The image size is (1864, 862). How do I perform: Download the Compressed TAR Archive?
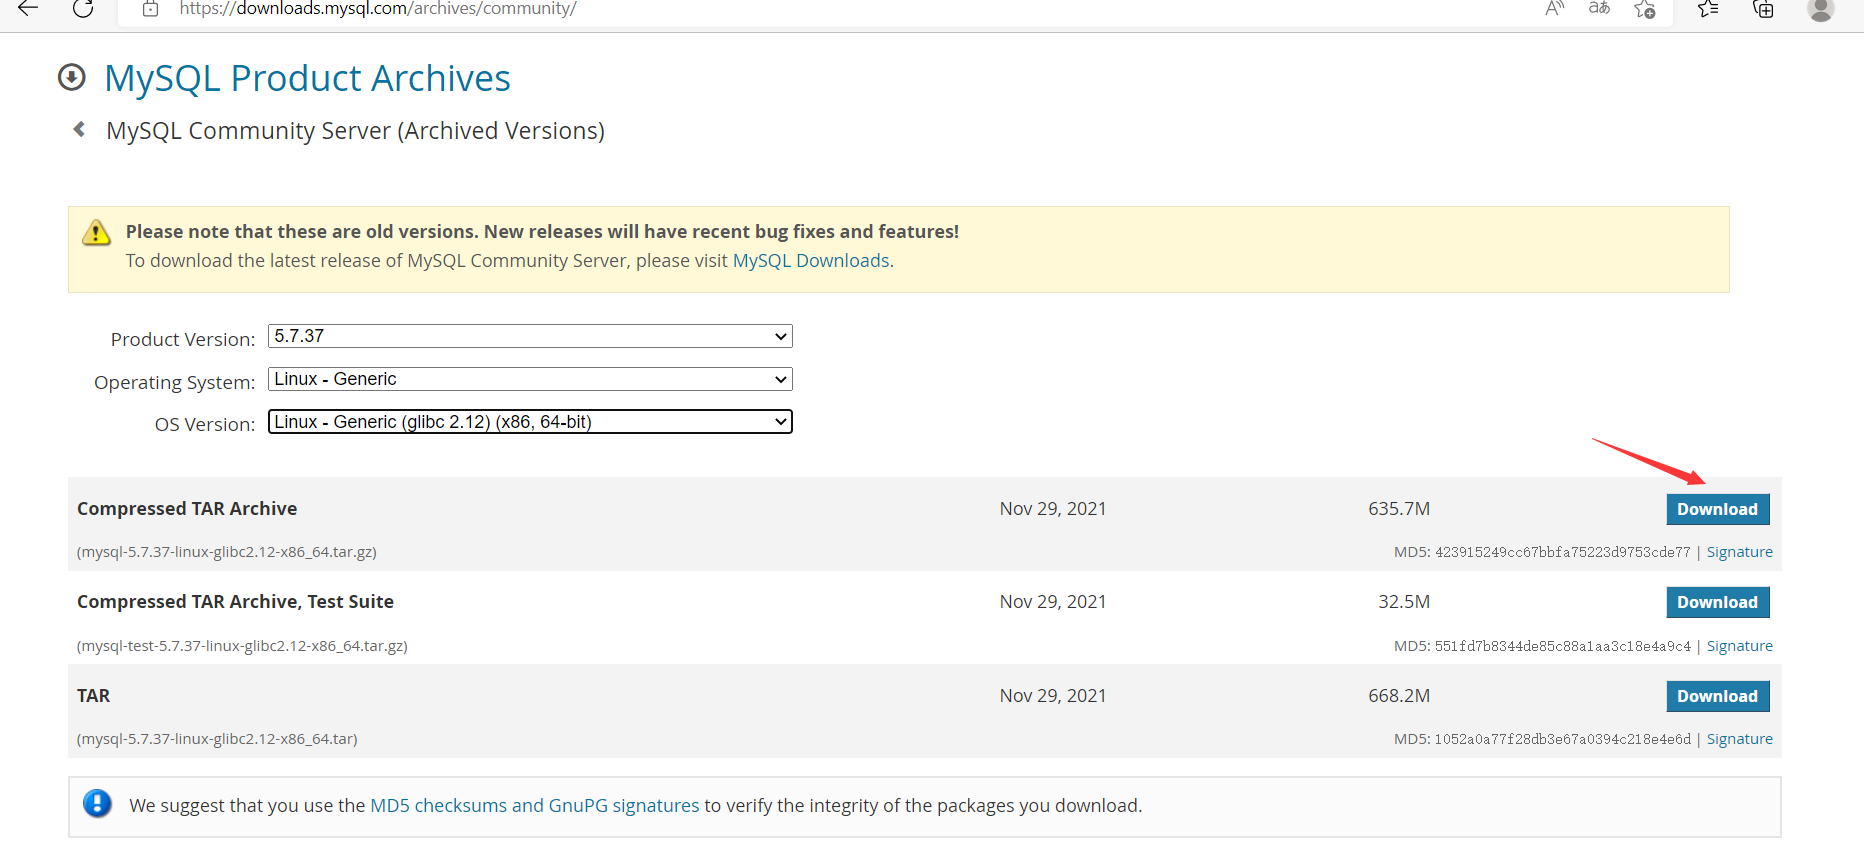coord(1717,509)
